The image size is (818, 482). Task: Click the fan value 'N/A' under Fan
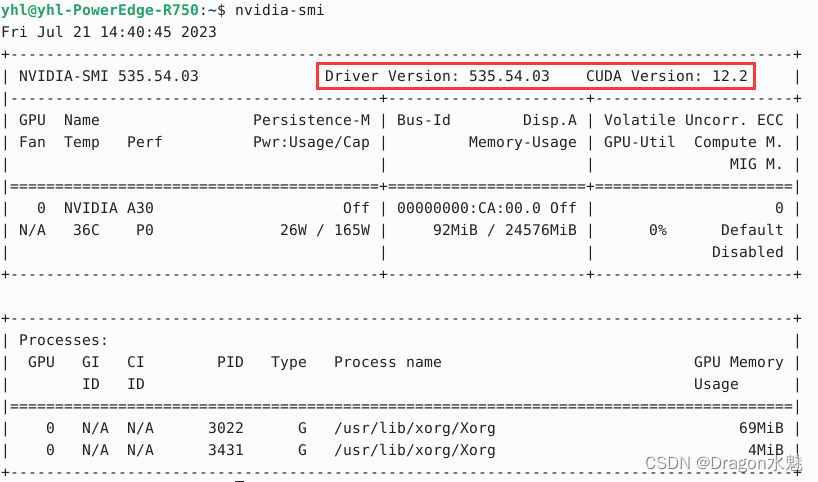click(32, 230)
